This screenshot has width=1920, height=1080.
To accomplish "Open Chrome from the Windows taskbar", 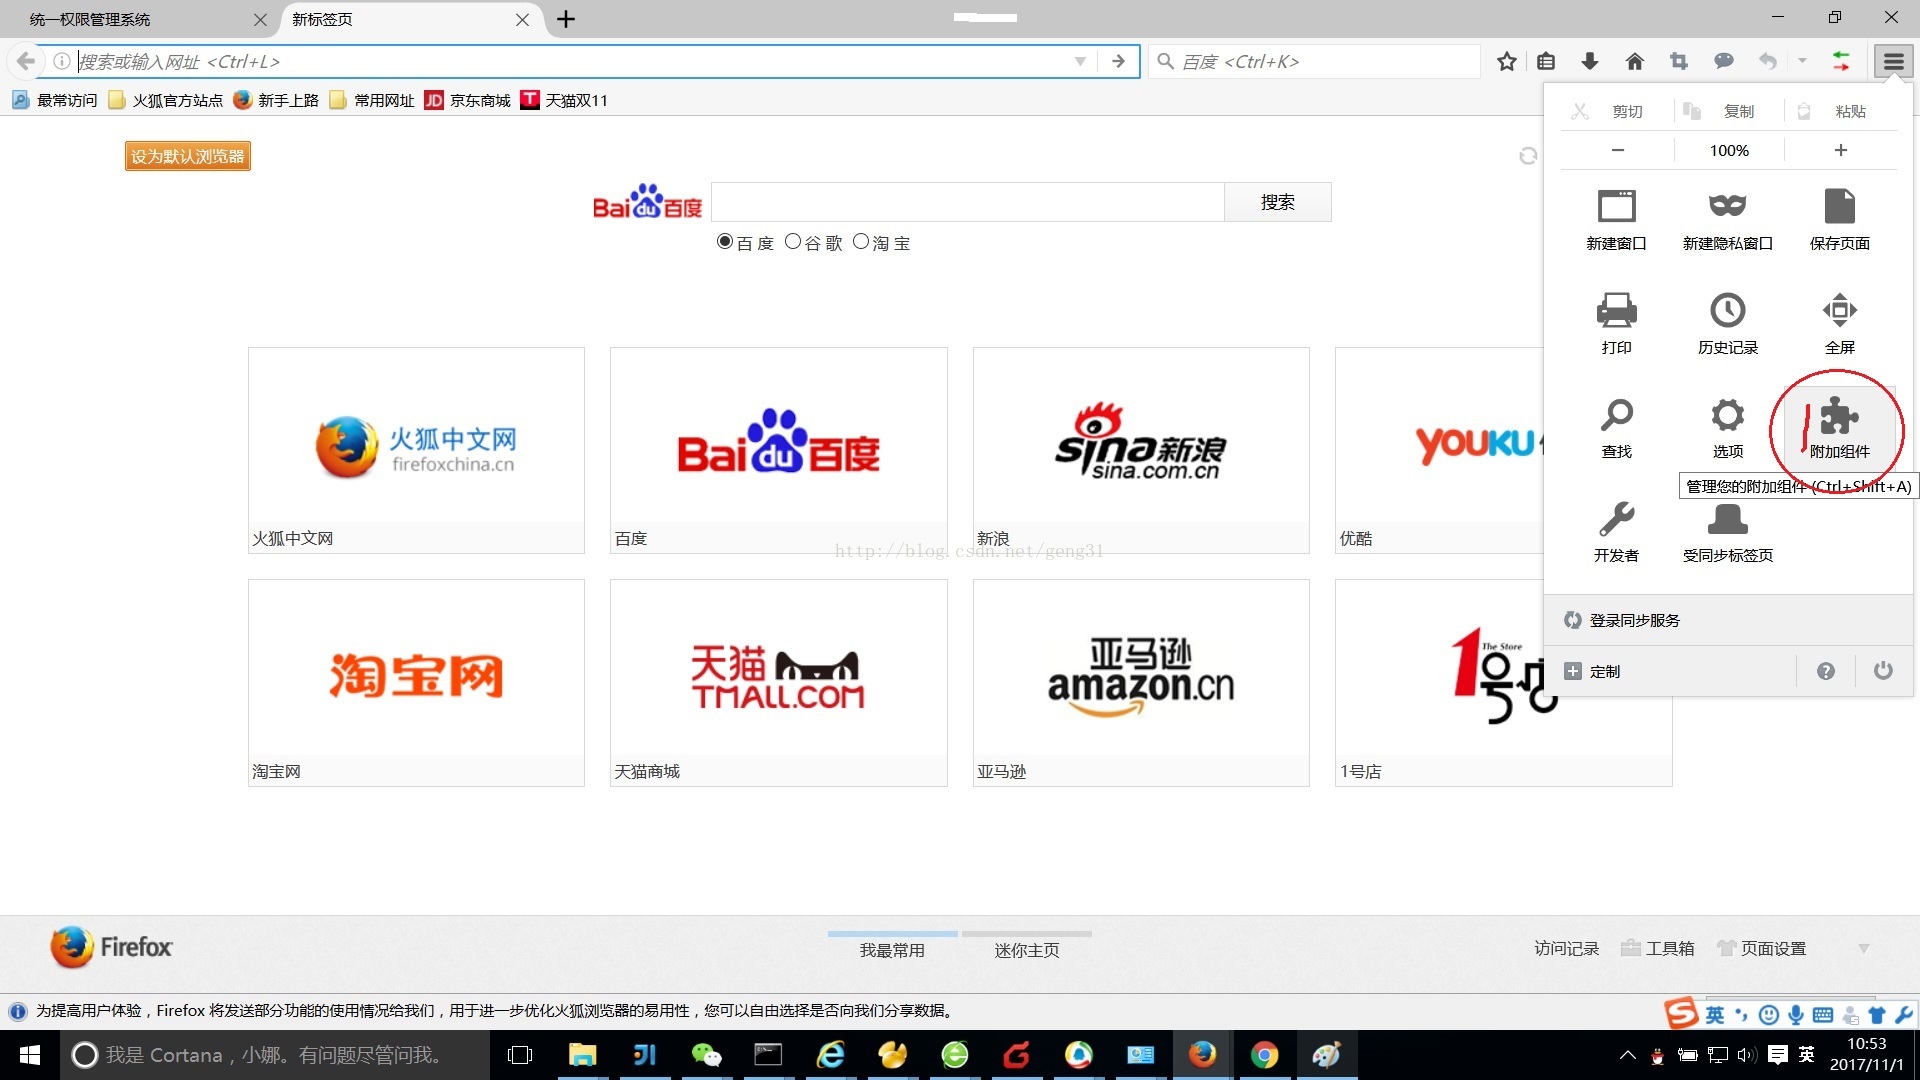I will 1264,1055.
